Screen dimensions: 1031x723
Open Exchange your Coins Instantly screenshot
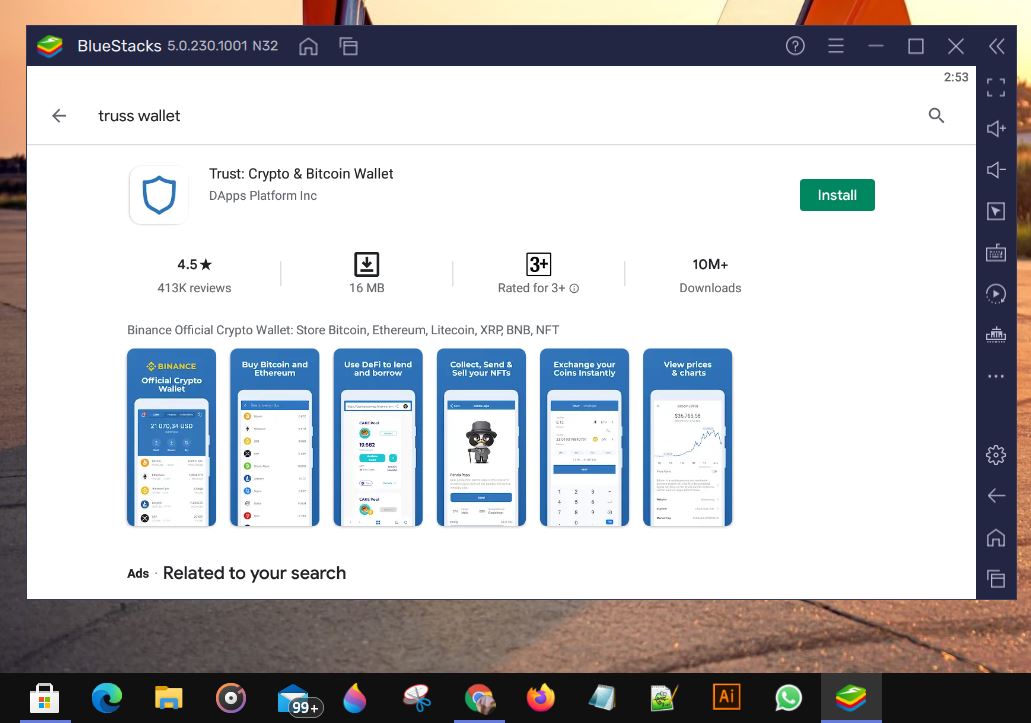pos(585,437)
